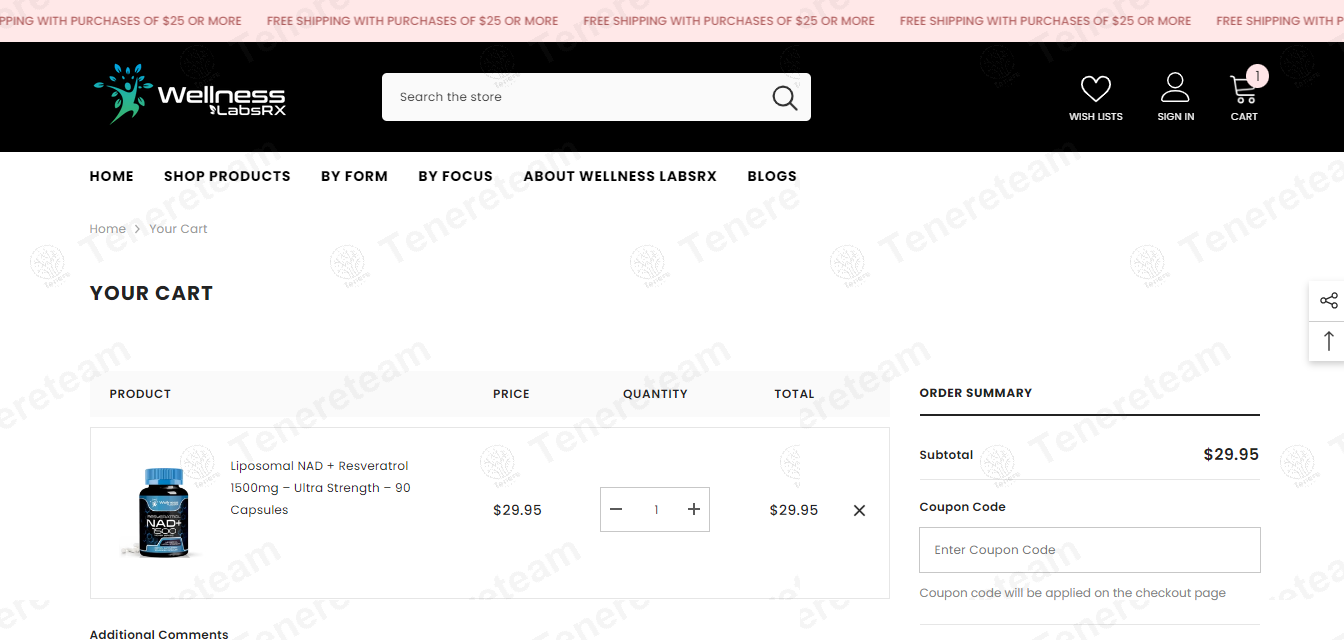This screenshot has width=1344, height=640.
Task: Click the Sign In account icon
Action: coord(1175,88)
